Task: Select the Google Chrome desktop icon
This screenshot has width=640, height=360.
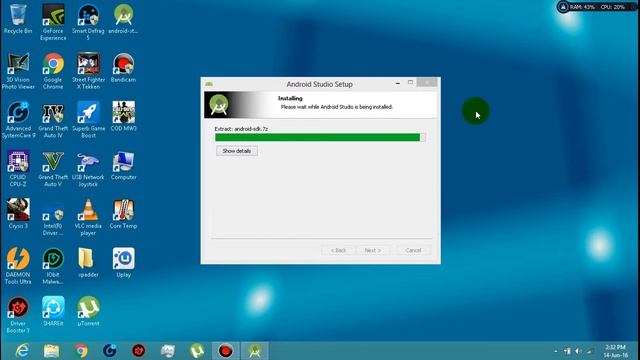Action: 53,71
